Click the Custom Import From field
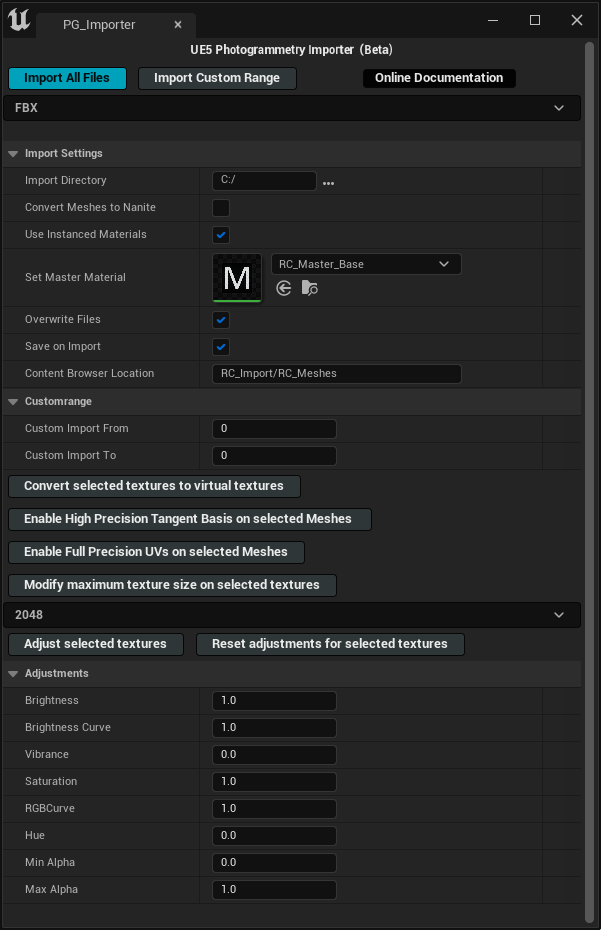This screenshot has height=930, width=601. [274, 429]
